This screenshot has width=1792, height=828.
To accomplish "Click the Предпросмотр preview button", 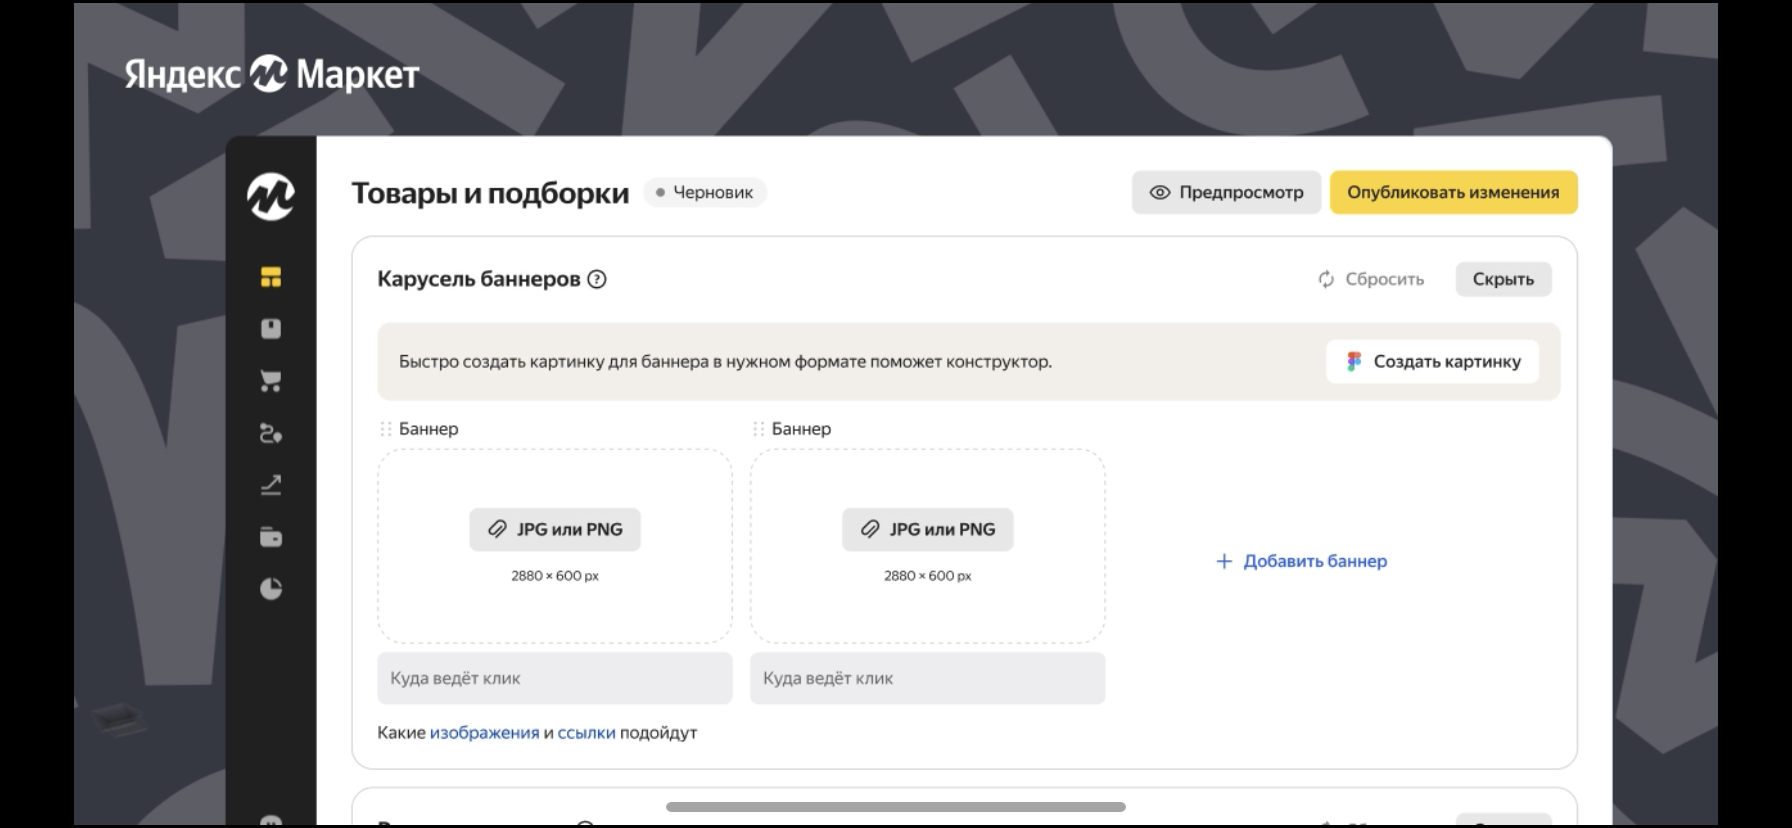I will 1226,192.
